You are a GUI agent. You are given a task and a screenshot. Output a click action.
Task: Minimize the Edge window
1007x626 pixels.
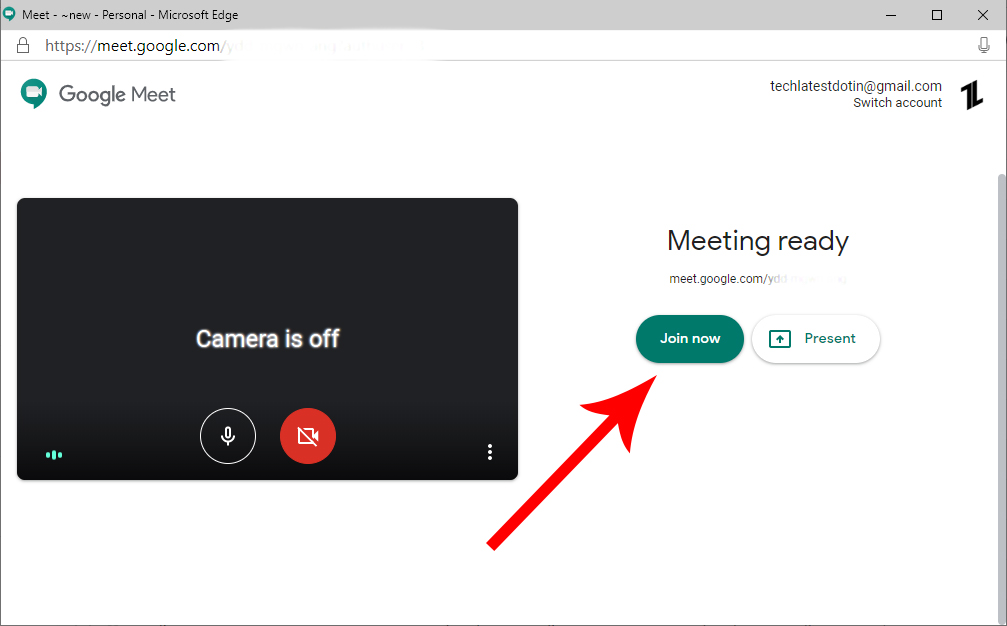(891, 15)
